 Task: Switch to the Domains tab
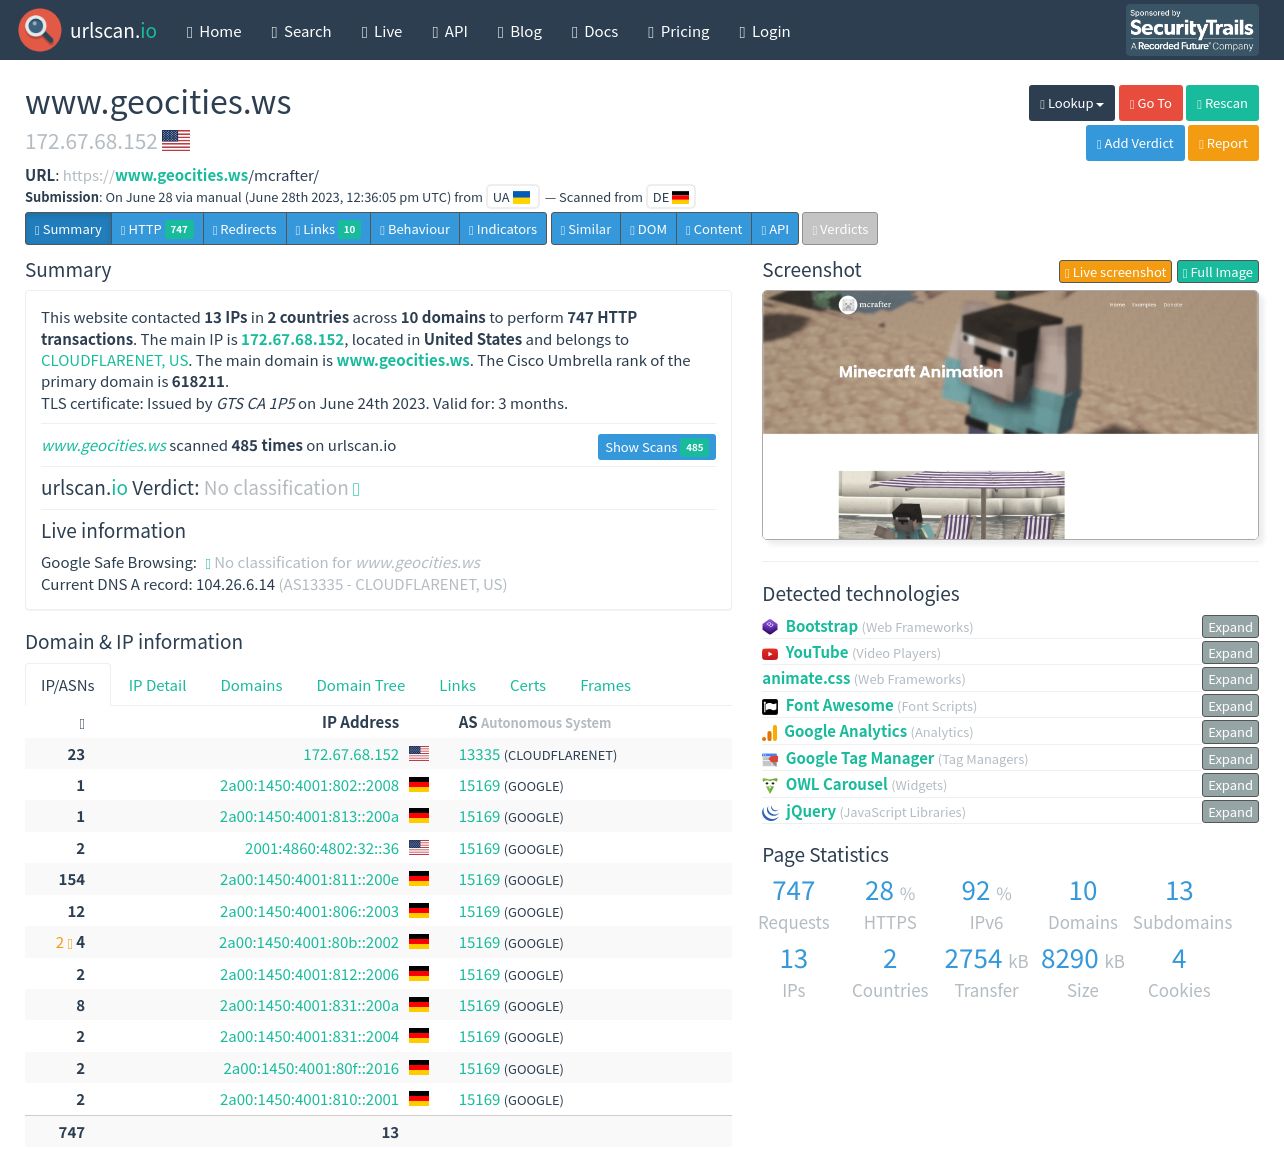(x=251, y=685)
